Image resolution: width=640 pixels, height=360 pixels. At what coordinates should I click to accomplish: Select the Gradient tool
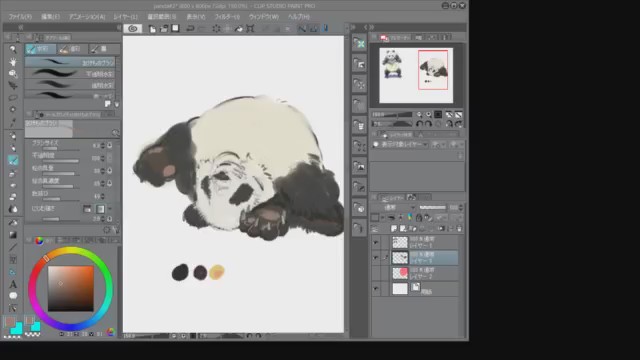[x=13, y=235]
